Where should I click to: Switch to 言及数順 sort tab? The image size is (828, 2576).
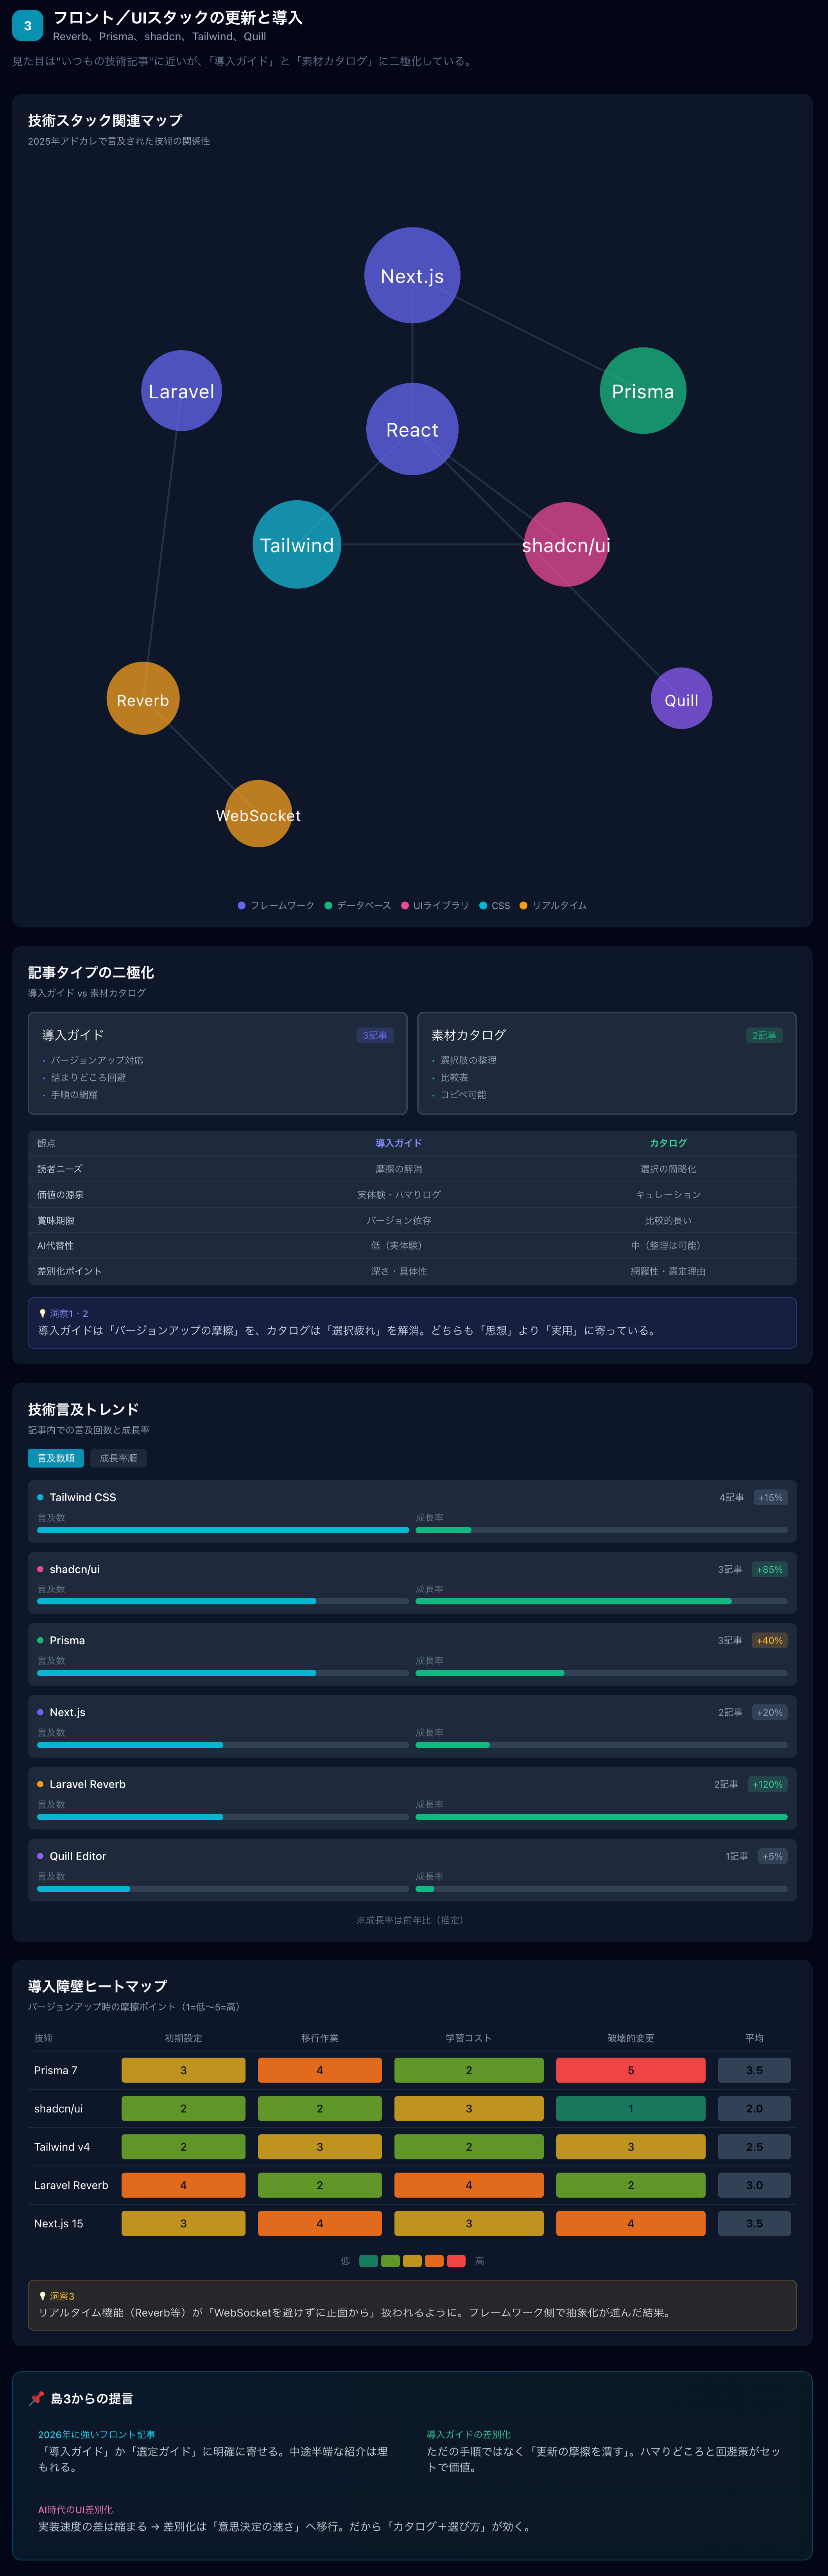pos(56,1458)
